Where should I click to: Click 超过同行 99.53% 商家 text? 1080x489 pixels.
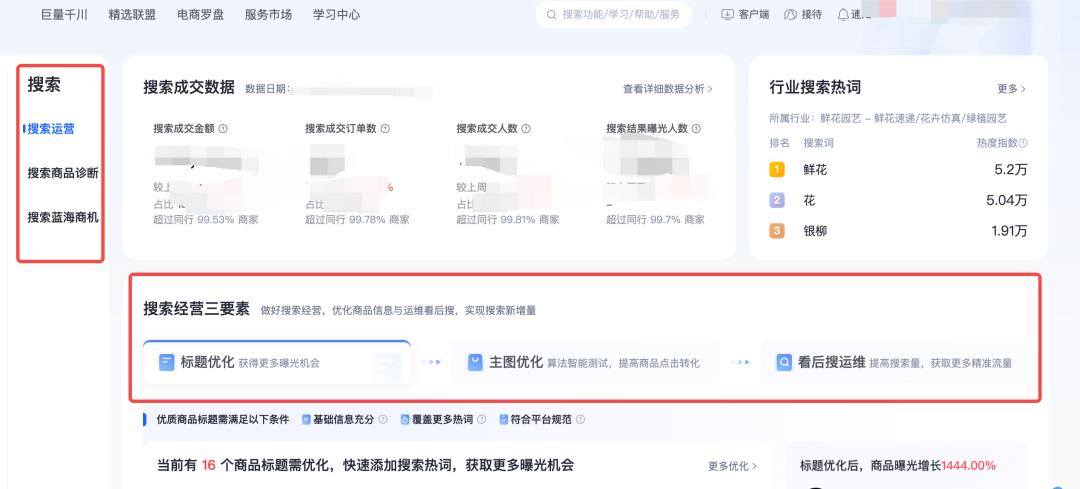tap(206, 220)
